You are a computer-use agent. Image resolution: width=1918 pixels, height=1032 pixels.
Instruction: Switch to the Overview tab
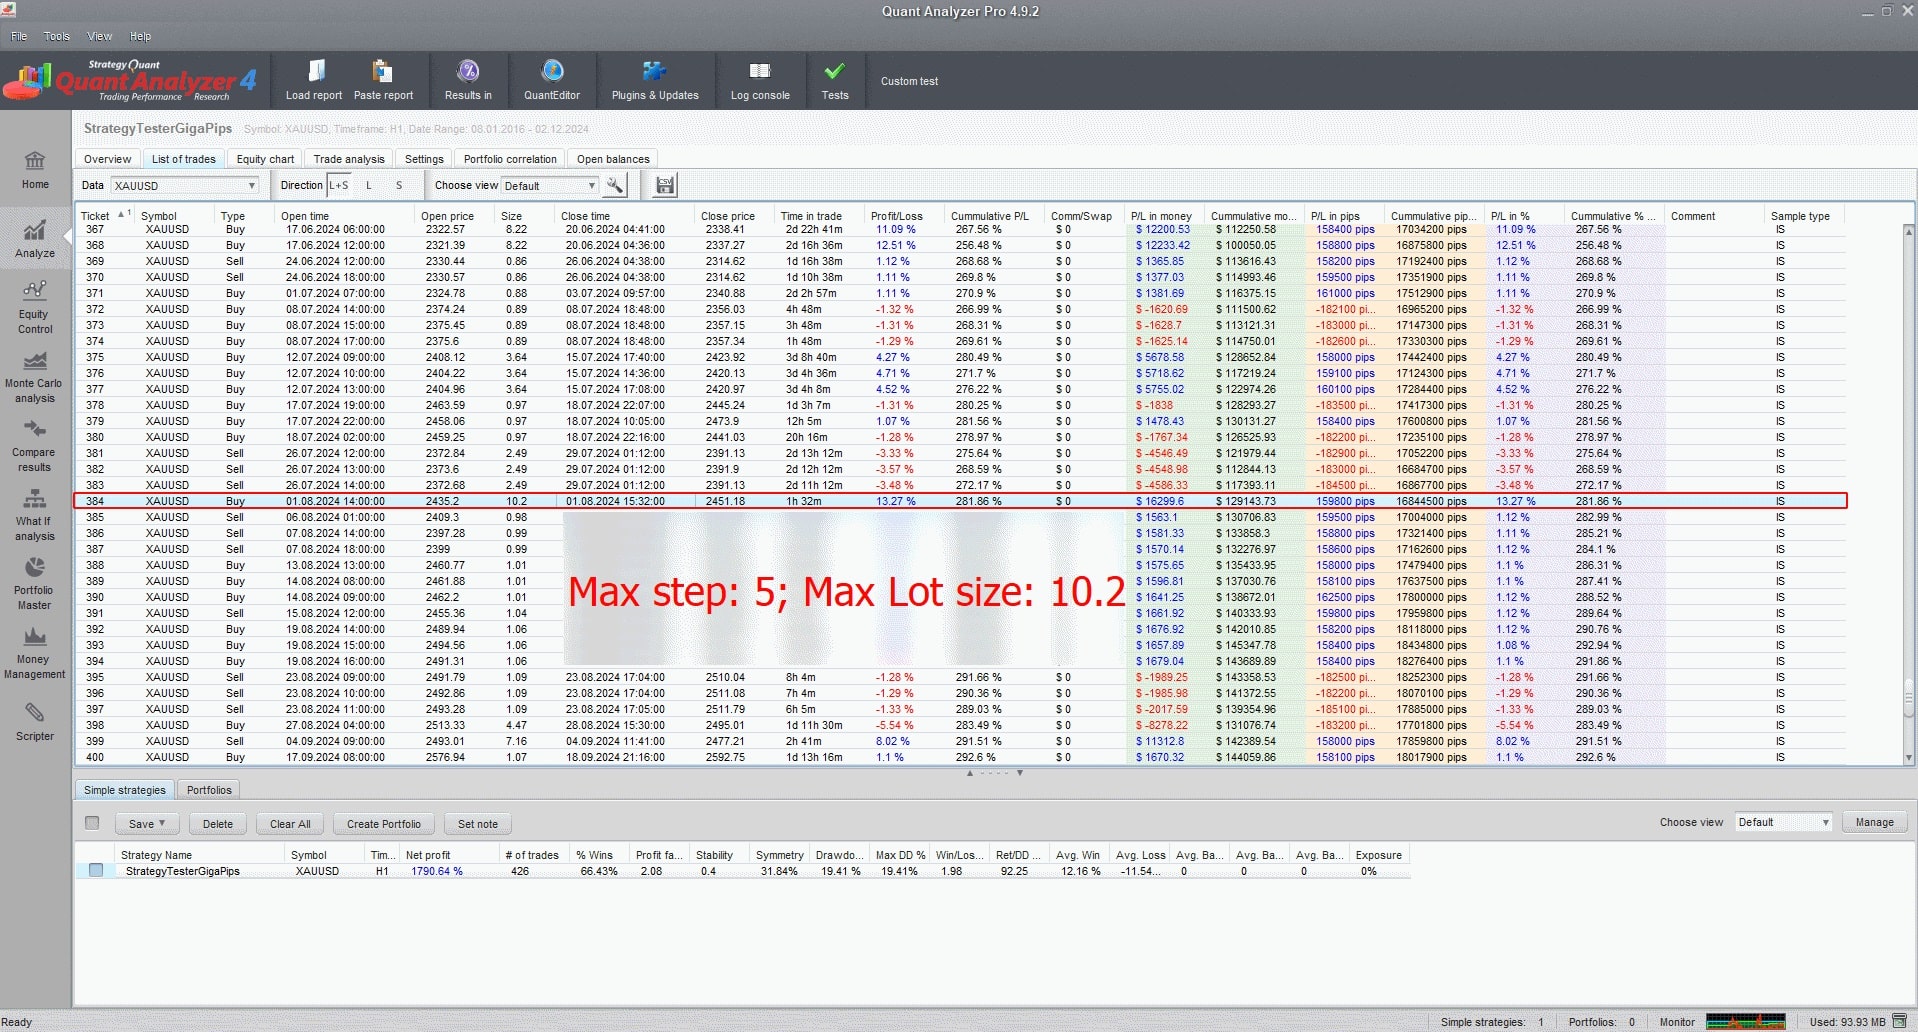pos(107,159)
